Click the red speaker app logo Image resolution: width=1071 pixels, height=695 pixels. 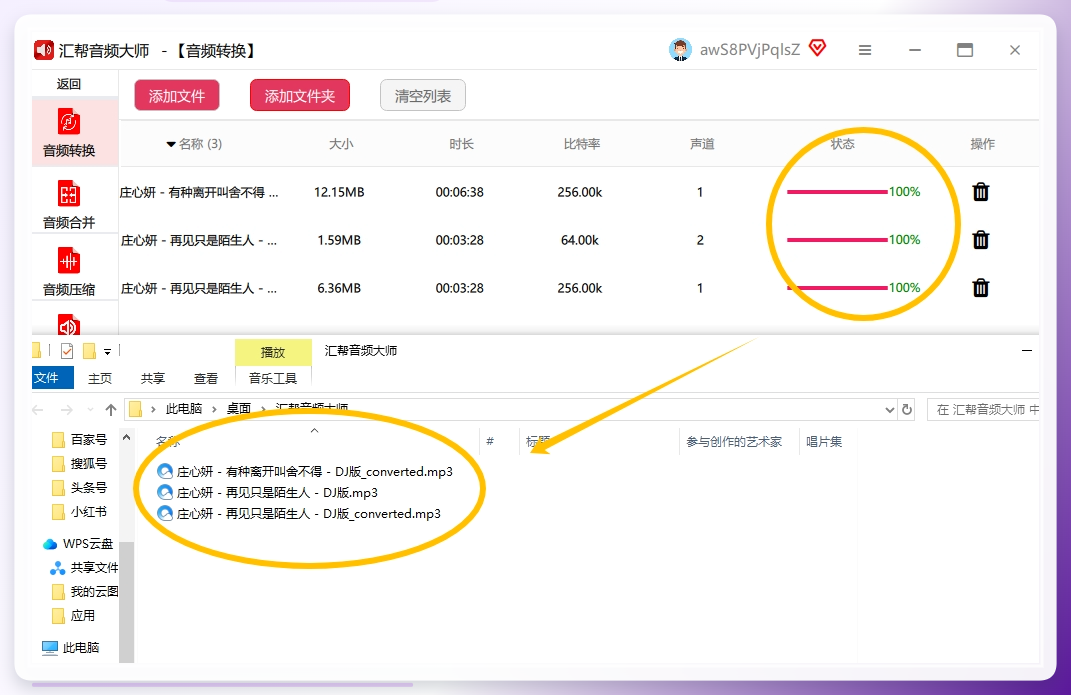click(x=43, y=50)
